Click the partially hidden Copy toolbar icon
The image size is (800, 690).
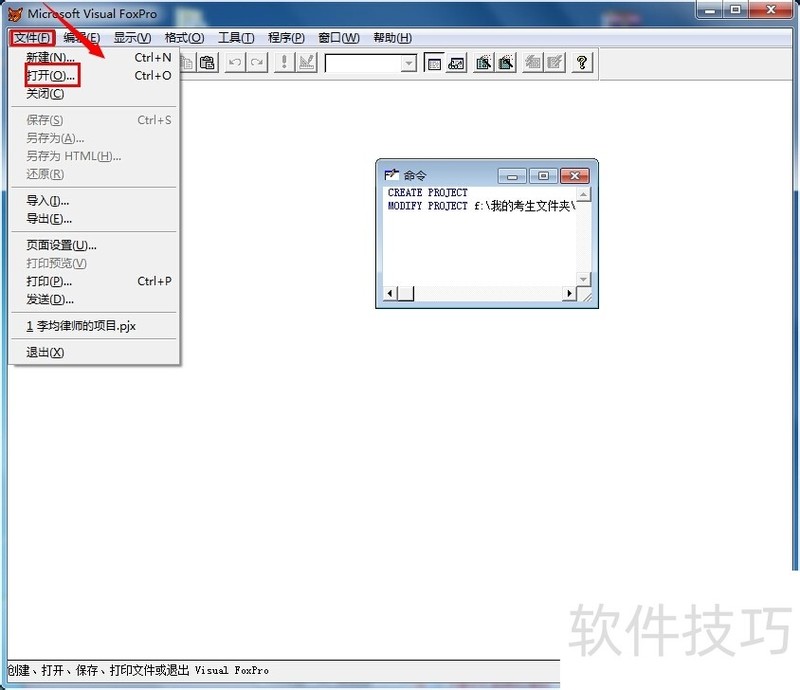(187, 63)
